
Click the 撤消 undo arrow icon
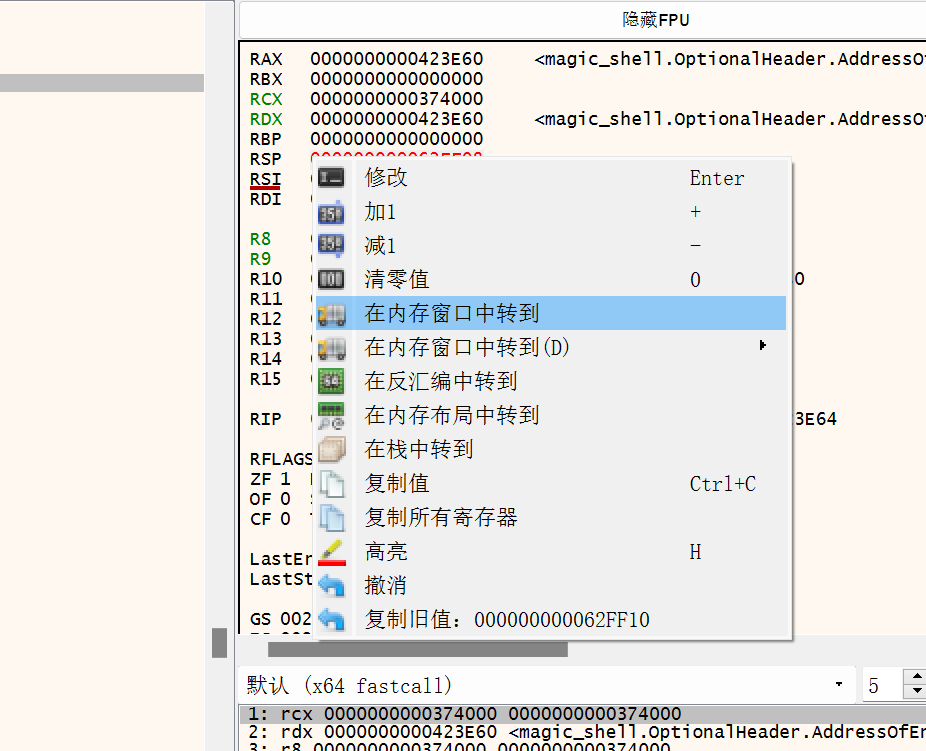331,585
